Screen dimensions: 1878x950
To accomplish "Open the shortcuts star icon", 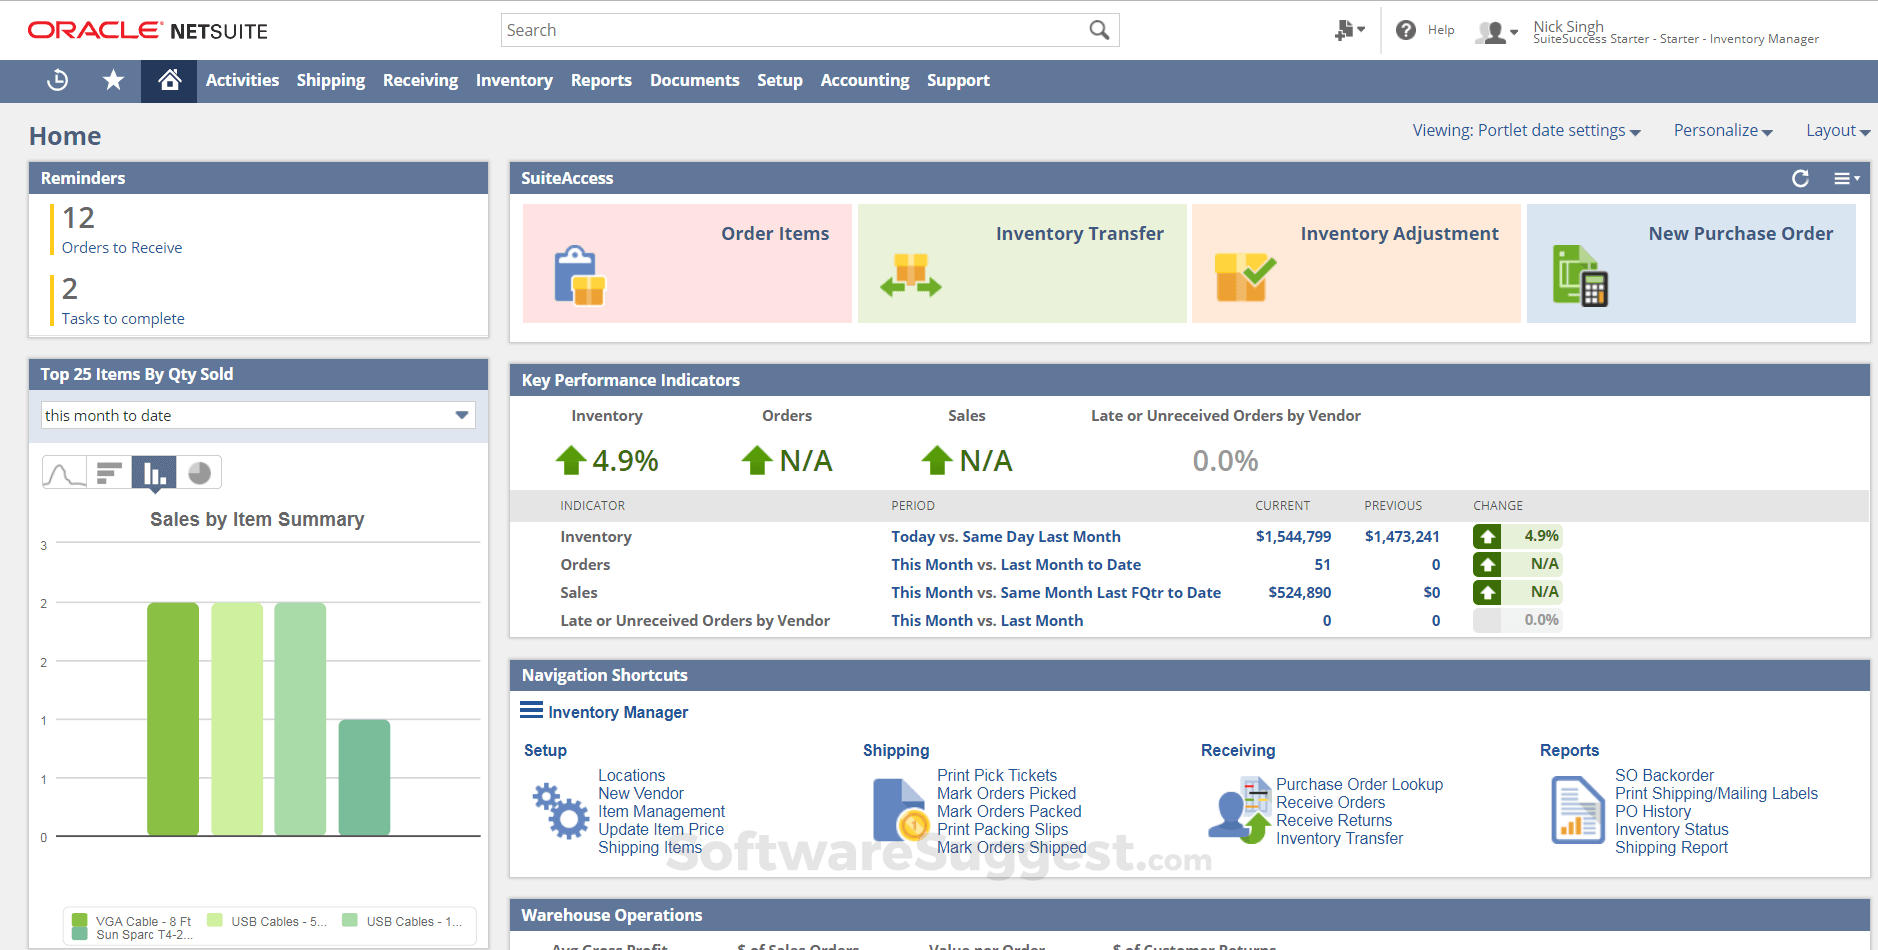I will [x=112, y=80].
